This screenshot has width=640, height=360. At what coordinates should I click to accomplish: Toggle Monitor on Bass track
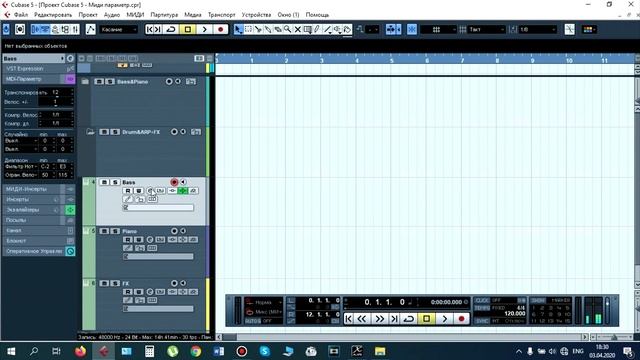[183, 182]
